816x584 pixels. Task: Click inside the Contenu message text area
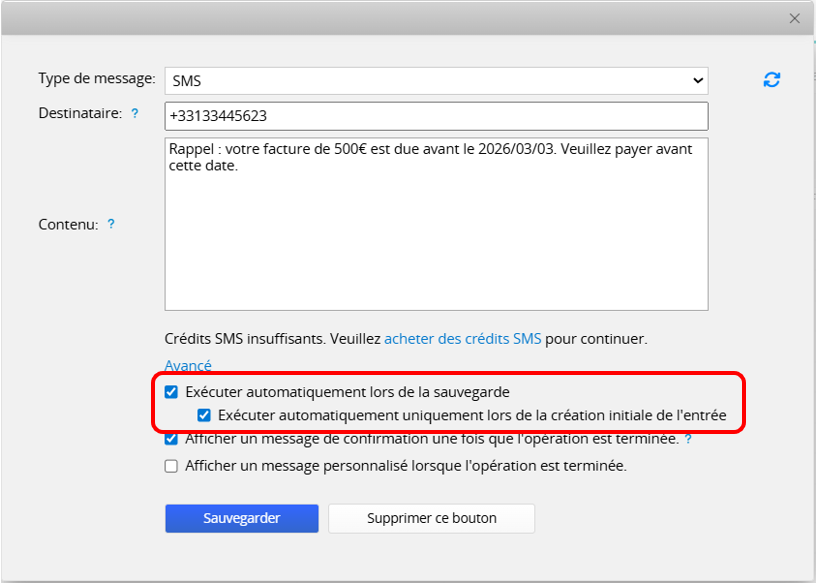[436, 240]
